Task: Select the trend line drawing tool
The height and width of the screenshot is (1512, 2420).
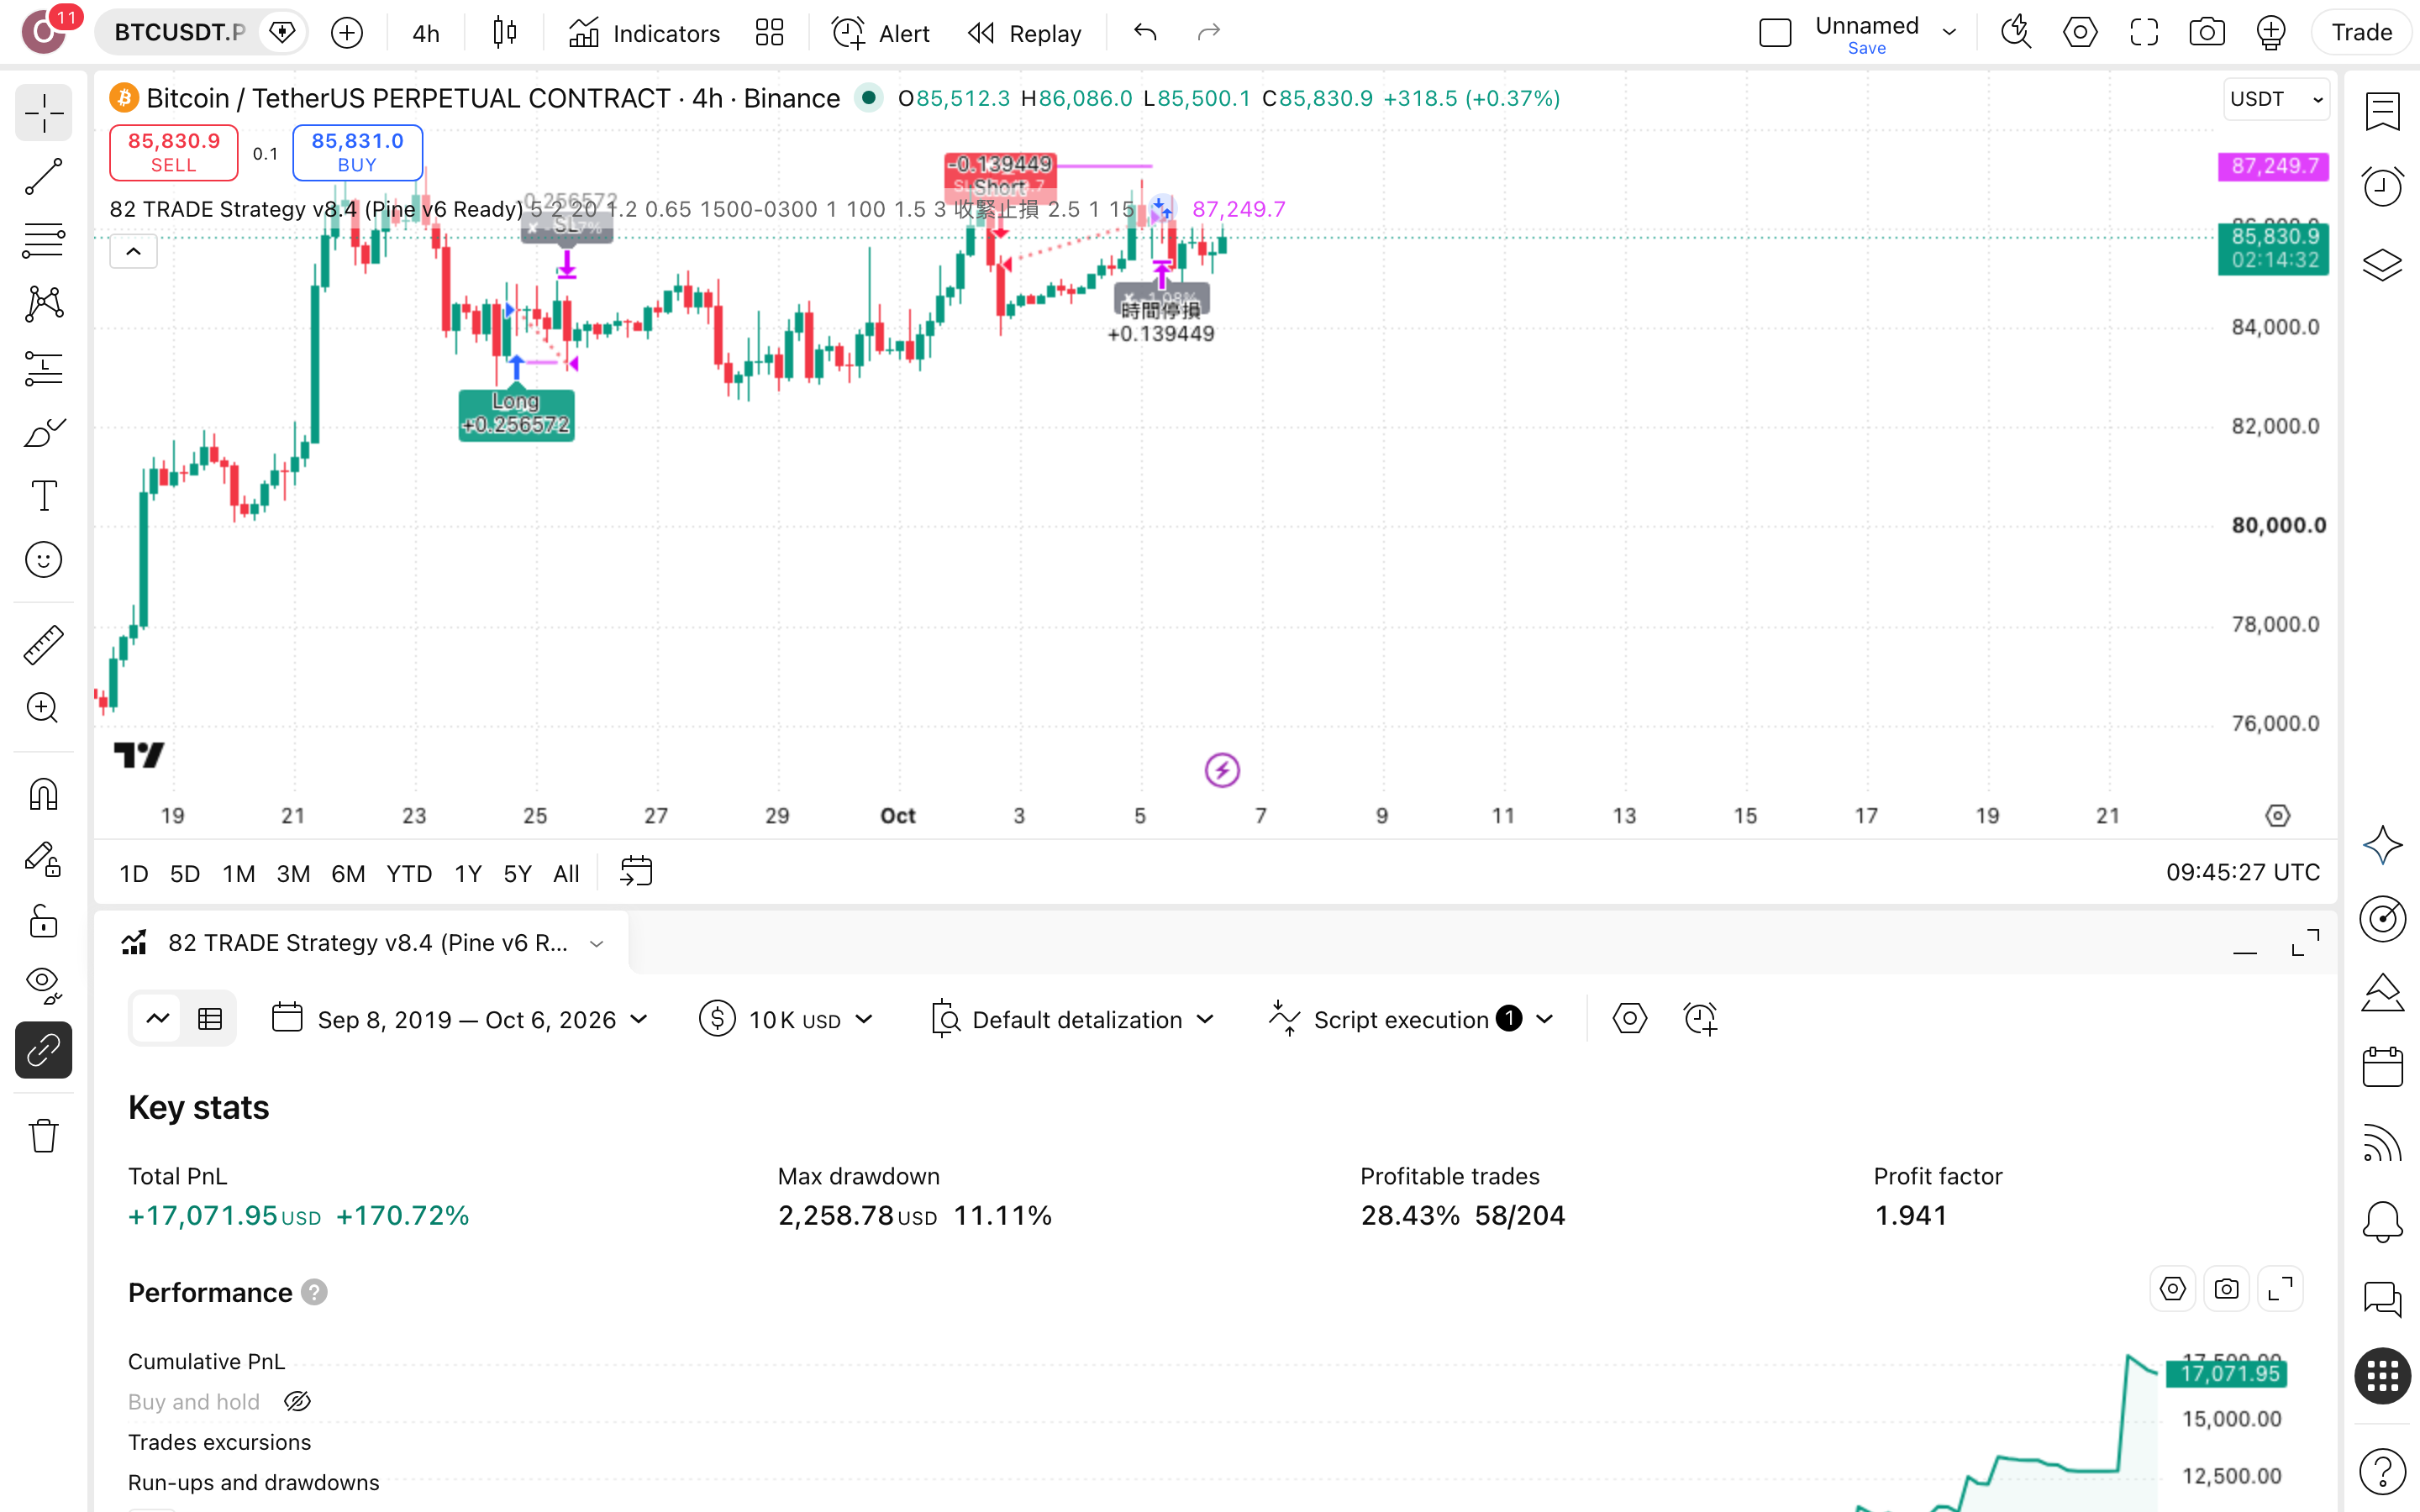Action: click(x=43, y=176)
